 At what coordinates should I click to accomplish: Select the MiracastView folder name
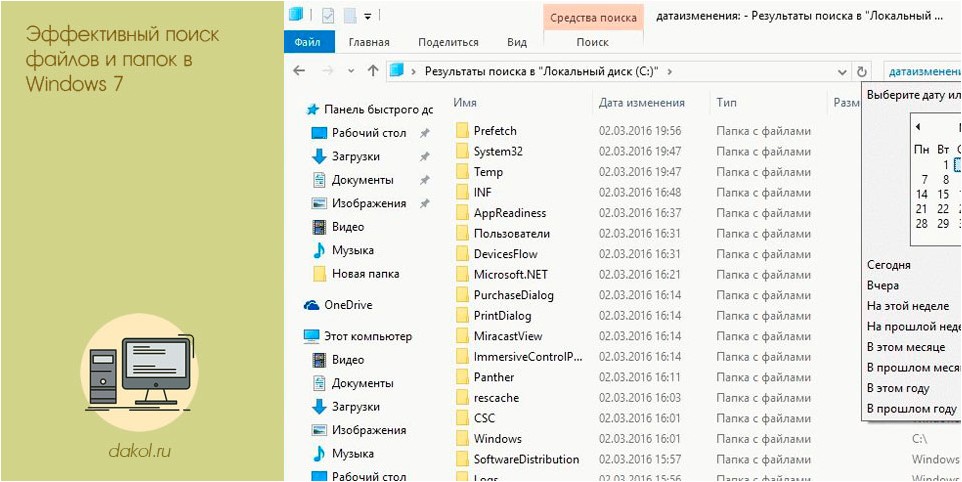coord(508,336)
